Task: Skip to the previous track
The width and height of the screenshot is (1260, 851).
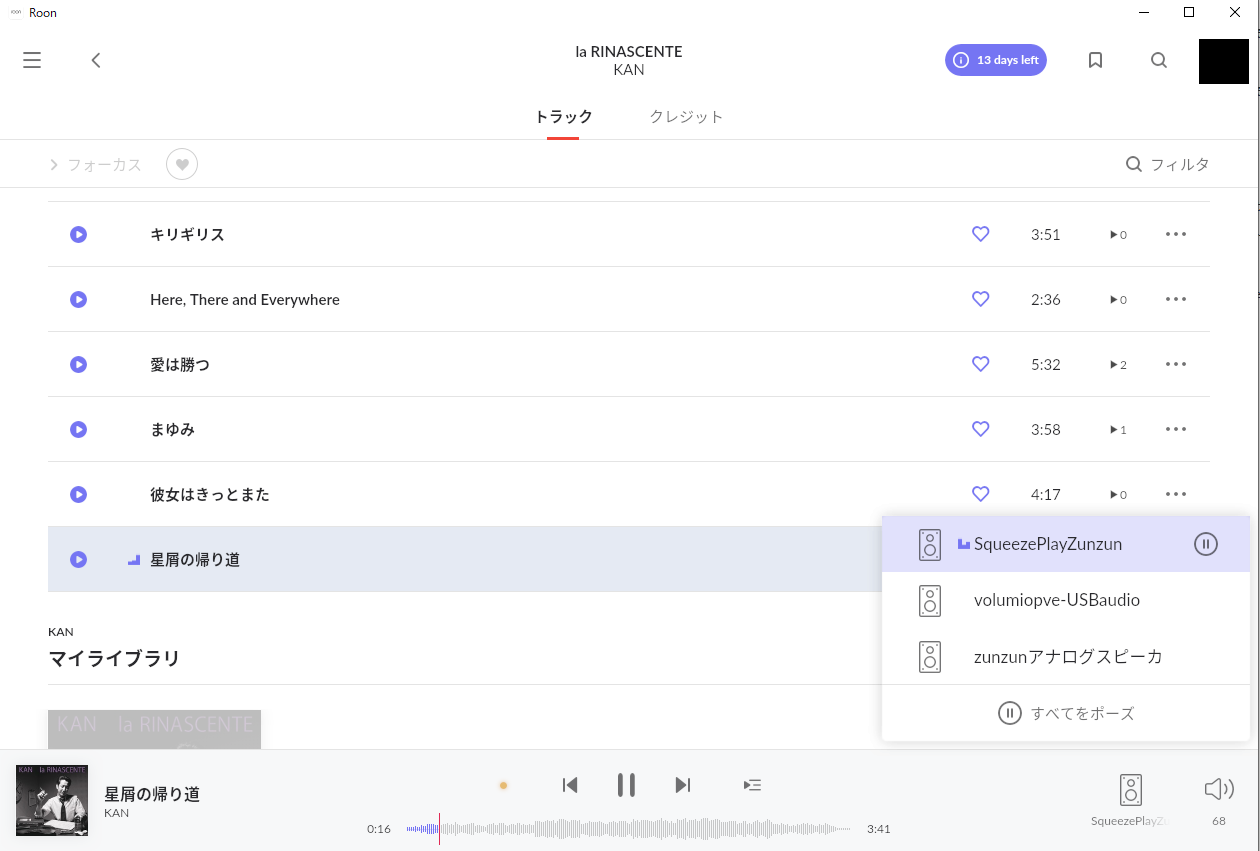Action: click(570, 785)
